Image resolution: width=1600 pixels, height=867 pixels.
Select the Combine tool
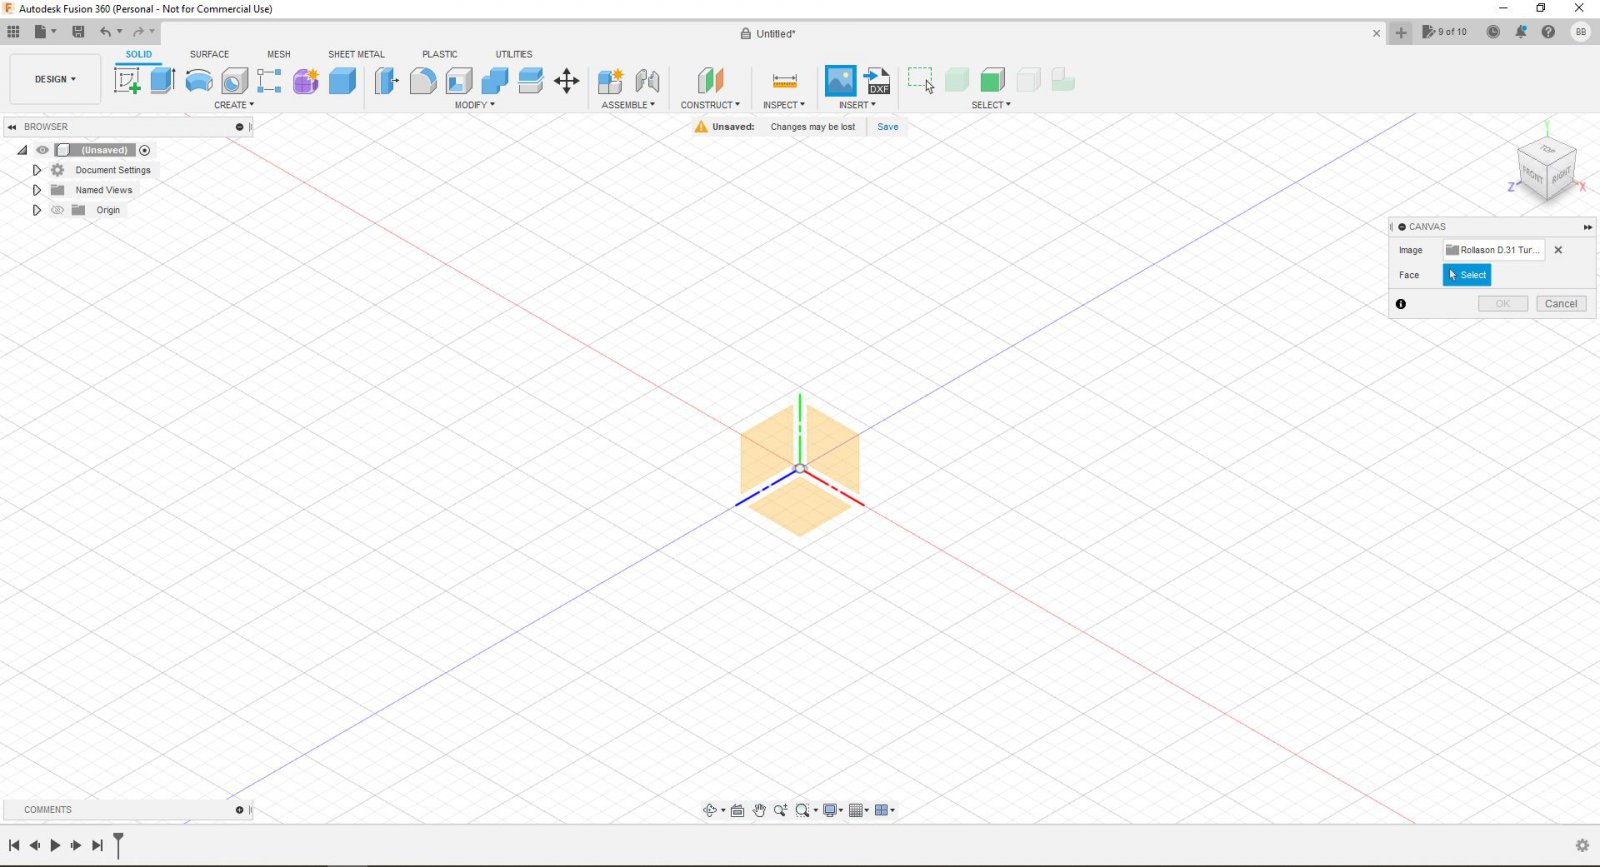[495, 81]
